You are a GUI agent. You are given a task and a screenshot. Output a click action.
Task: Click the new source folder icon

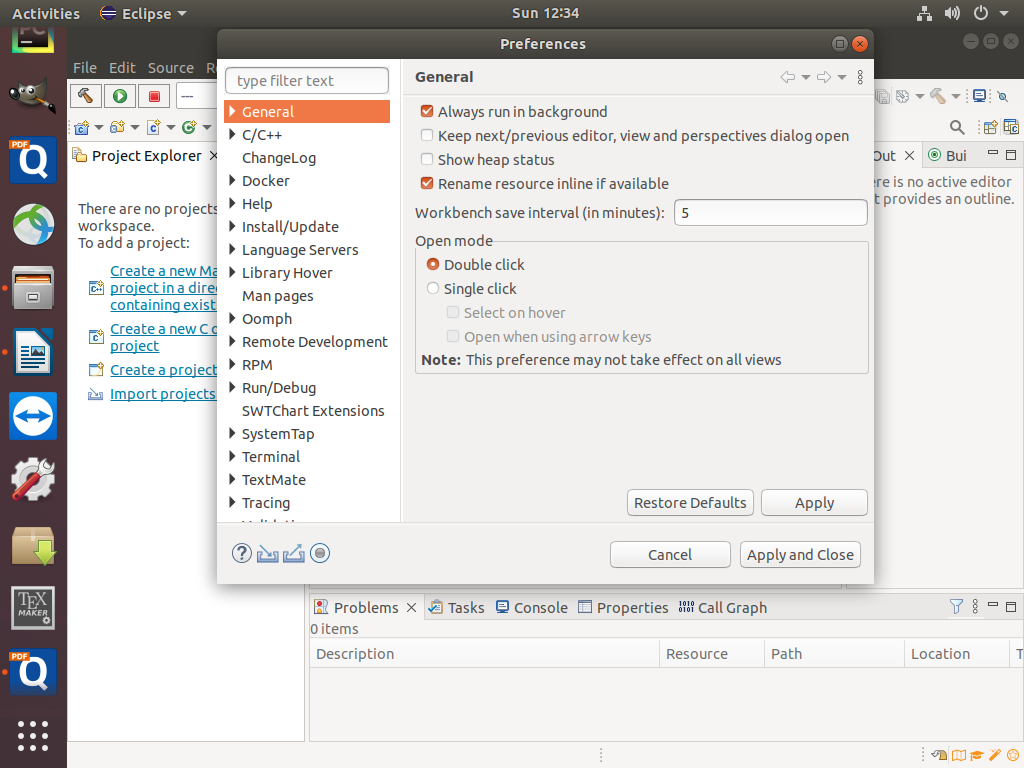point(118,127)
